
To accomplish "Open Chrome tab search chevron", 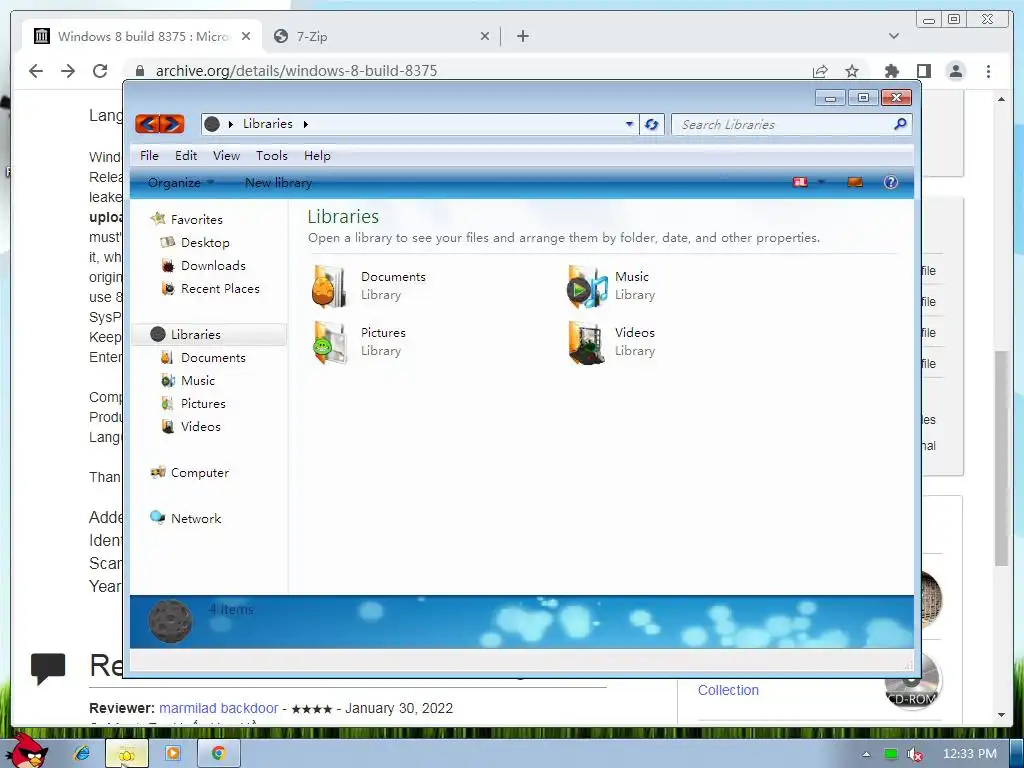I will click(x=894, y=36).
